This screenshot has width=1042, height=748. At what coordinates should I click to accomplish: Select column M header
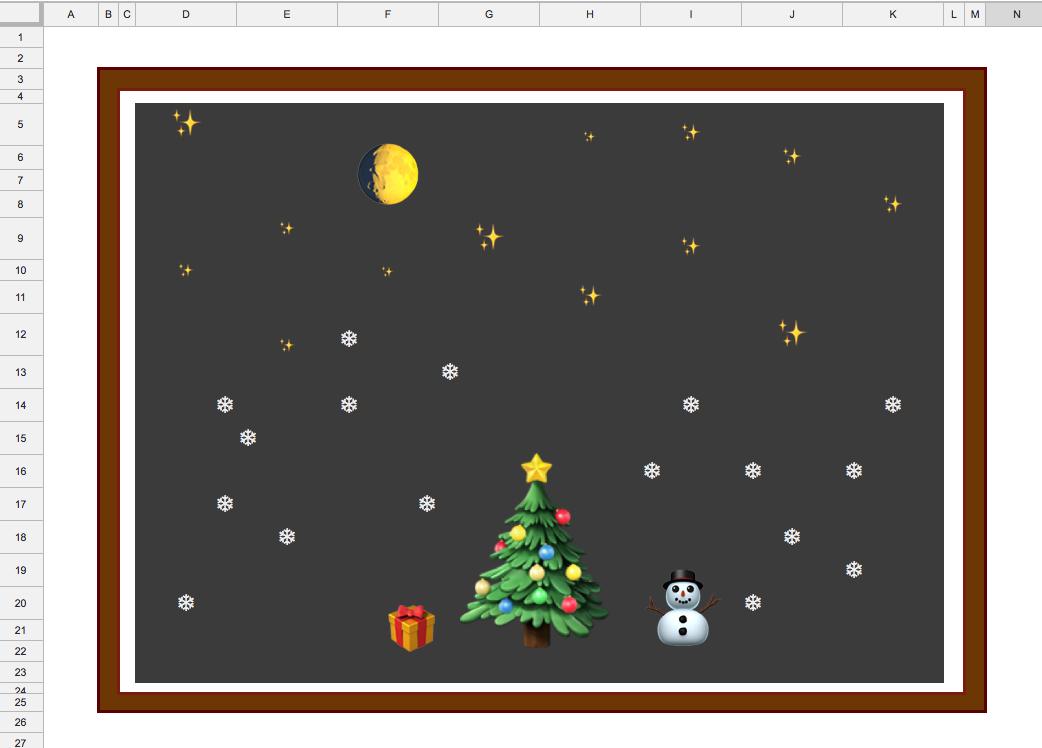(975, 14)
